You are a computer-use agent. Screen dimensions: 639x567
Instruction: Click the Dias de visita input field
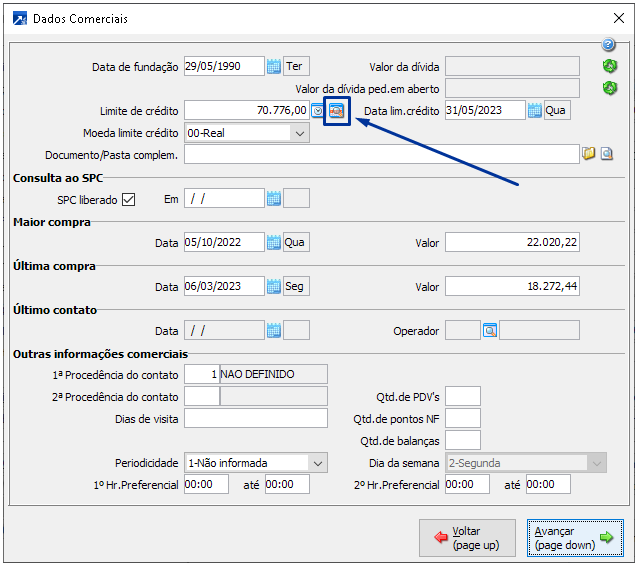(256, 418)
